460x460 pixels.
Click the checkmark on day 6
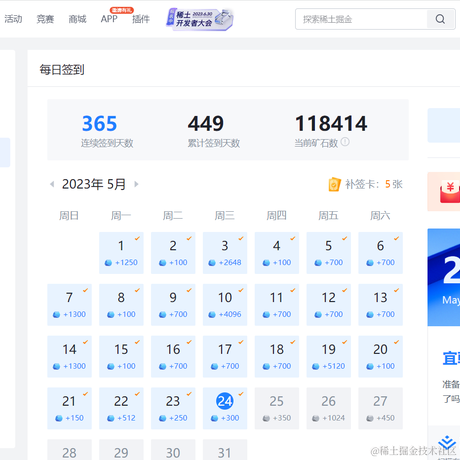[396, 238]
